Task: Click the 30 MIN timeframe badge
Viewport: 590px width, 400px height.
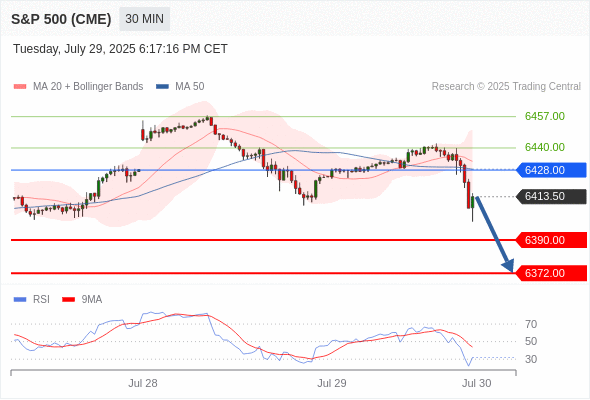Action: coord(144,19)
